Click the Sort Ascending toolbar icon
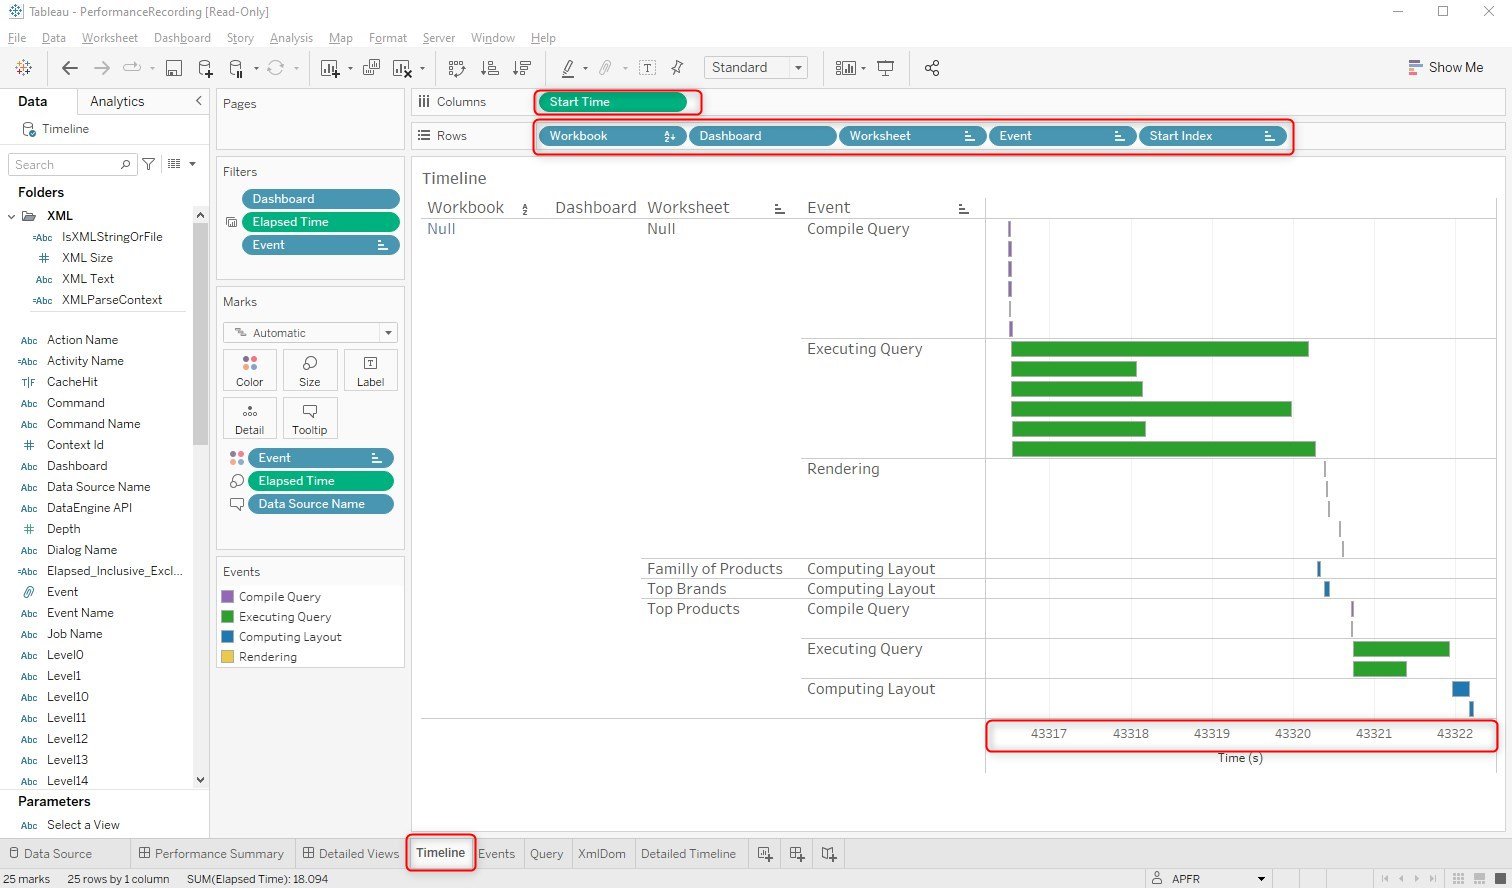The image size is (1512, 888). tap(490, 68)
